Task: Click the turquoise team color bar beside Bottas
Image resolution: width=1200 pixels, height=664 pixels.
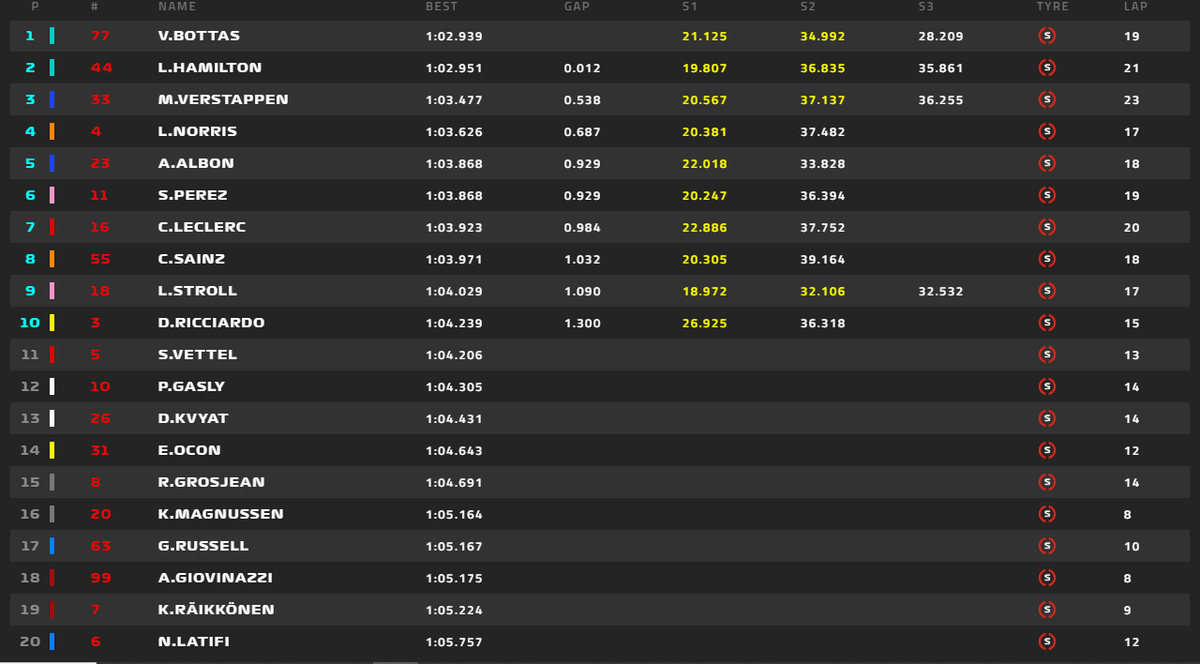Action: [x=52, y=36]
